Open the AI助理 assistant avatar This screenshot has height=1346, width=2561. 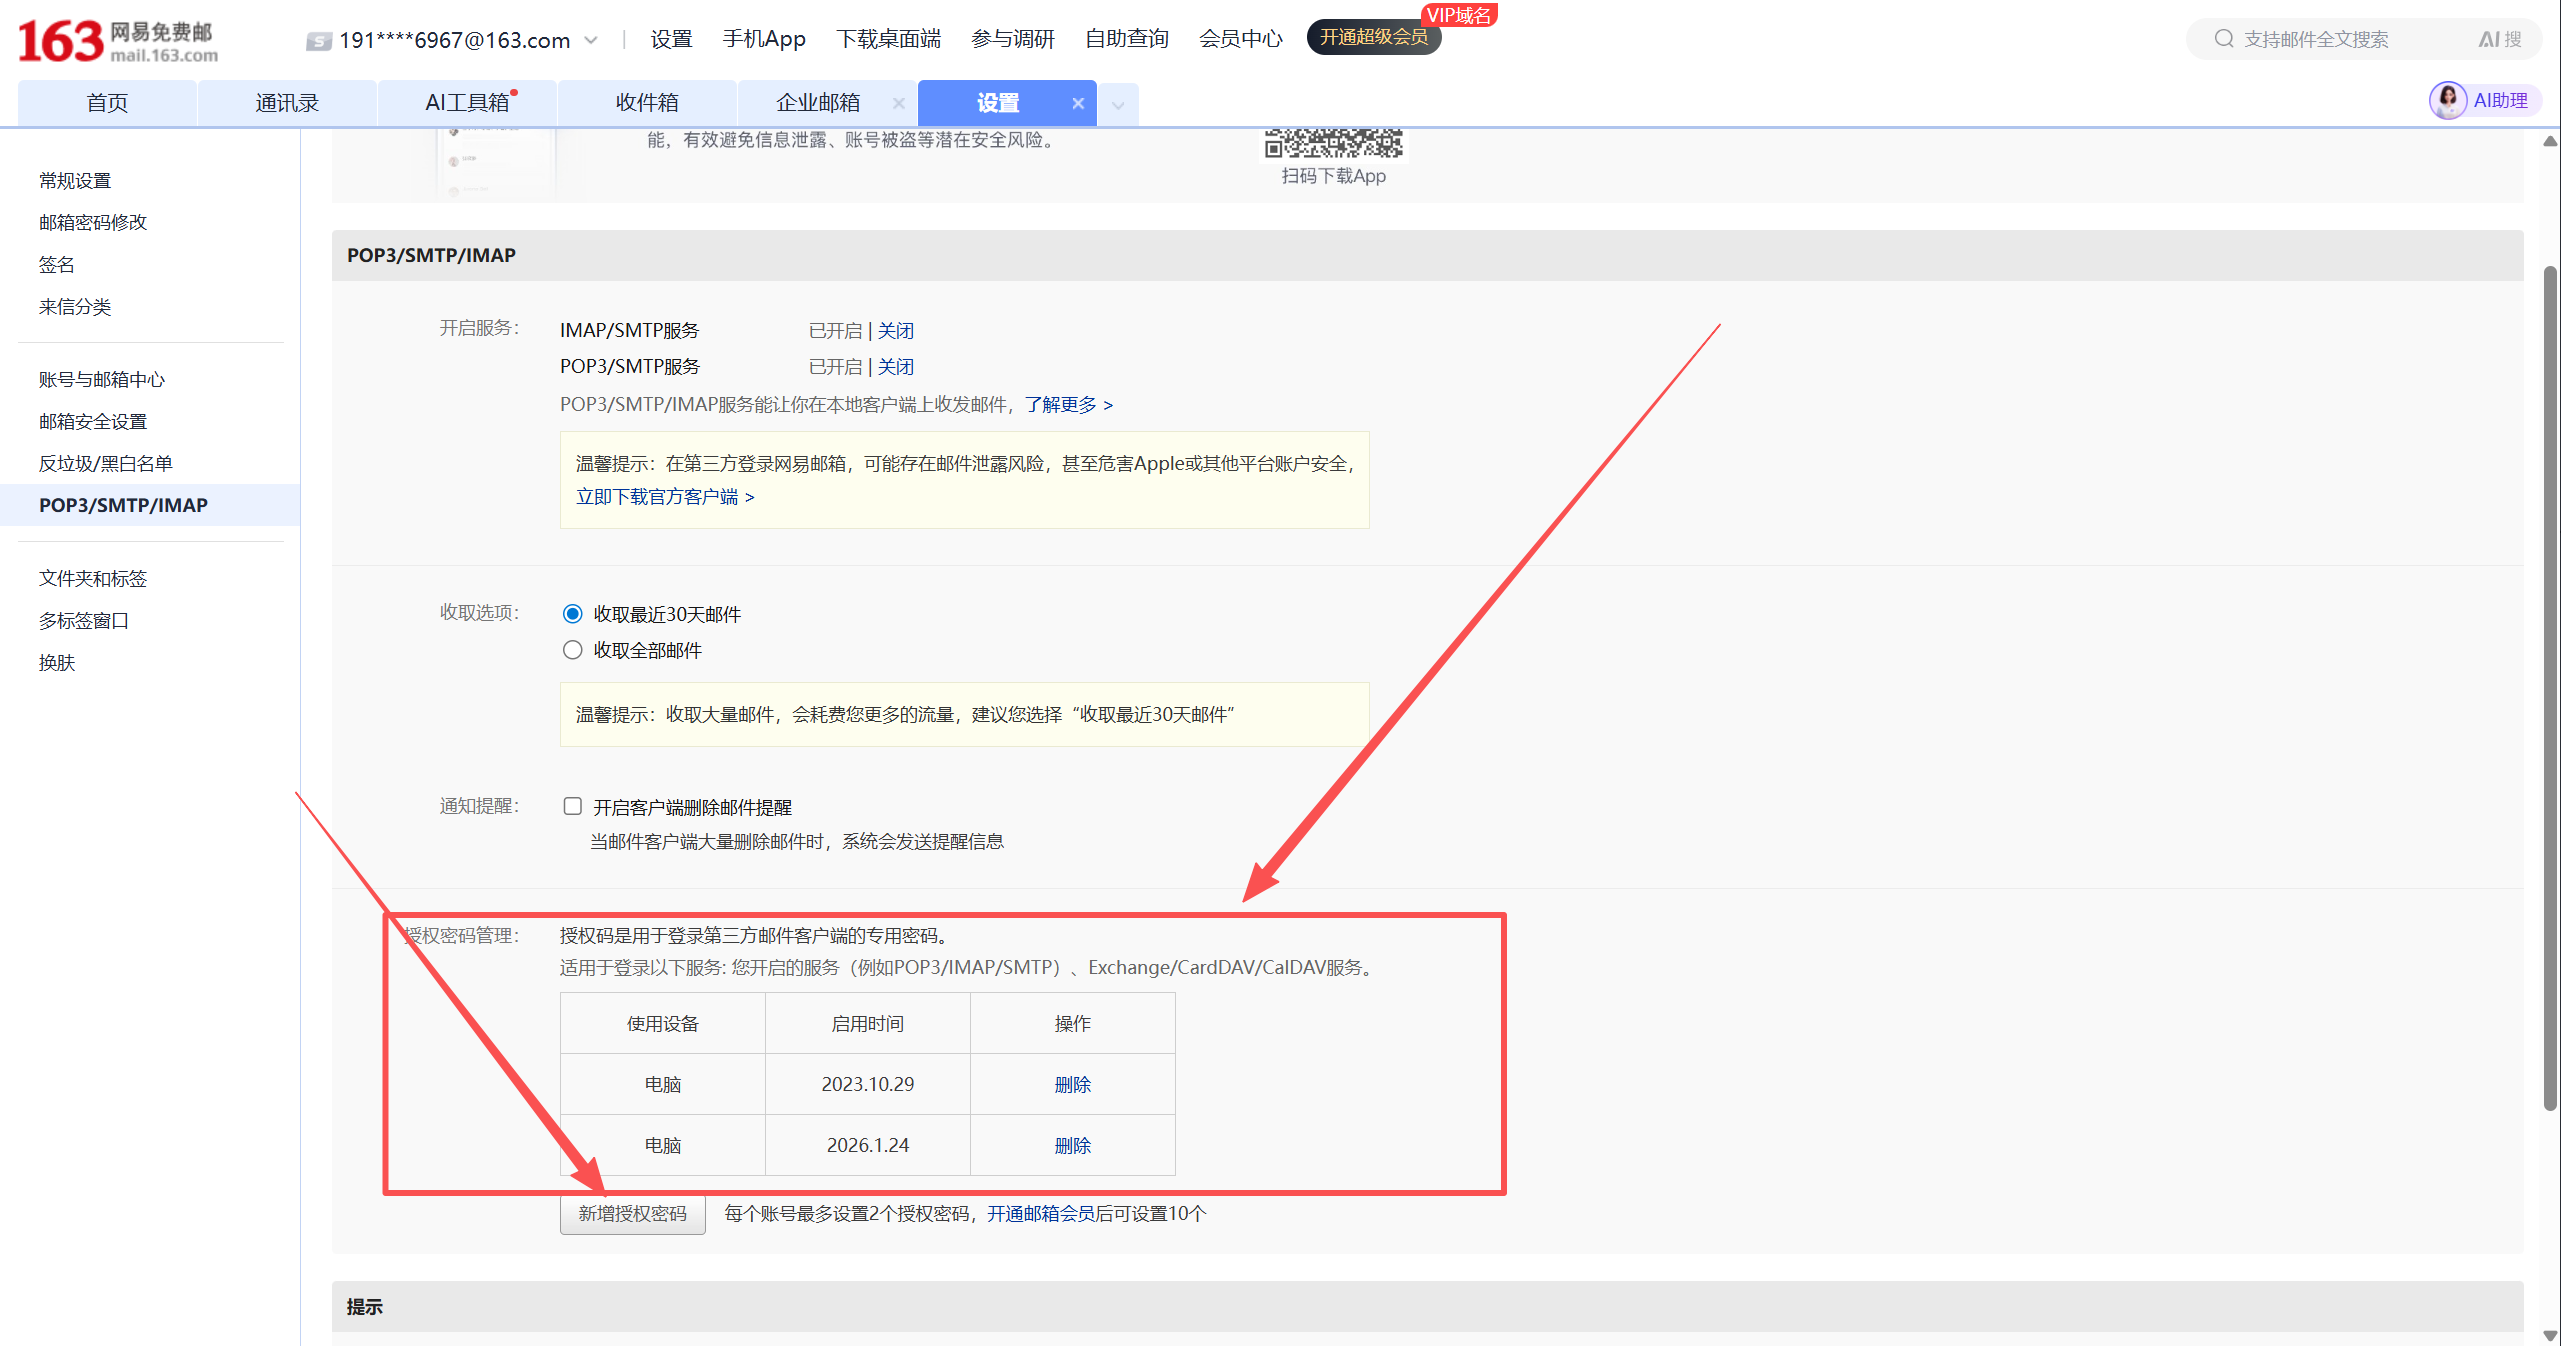click(2449, 100)
